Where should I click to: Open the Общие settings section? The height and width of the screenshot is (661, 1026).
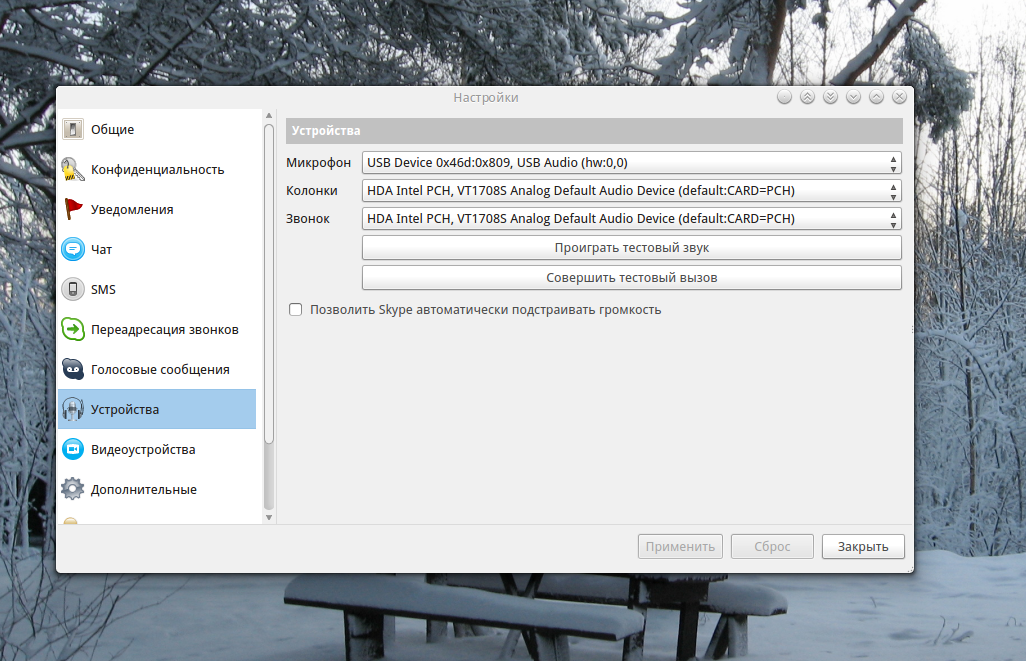click(x=157, y=129)
